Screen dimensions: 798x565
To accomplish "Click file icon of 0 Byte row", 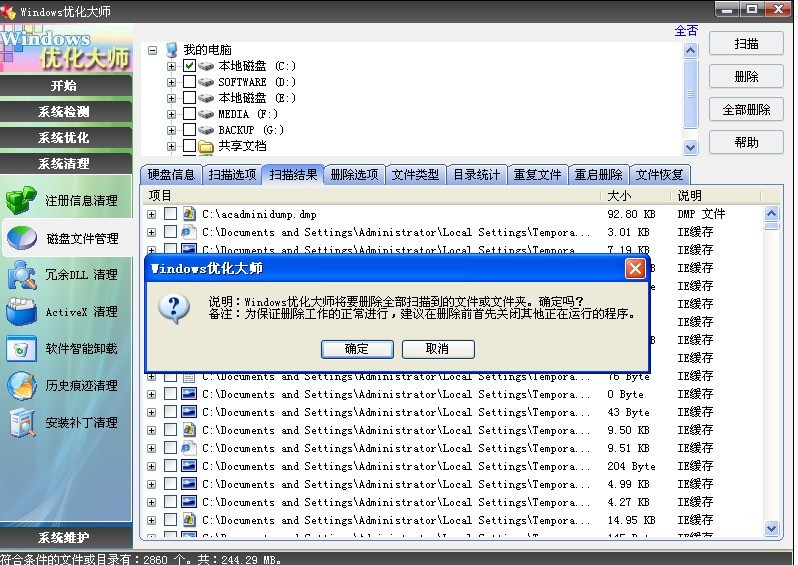I will click(189, 394).
